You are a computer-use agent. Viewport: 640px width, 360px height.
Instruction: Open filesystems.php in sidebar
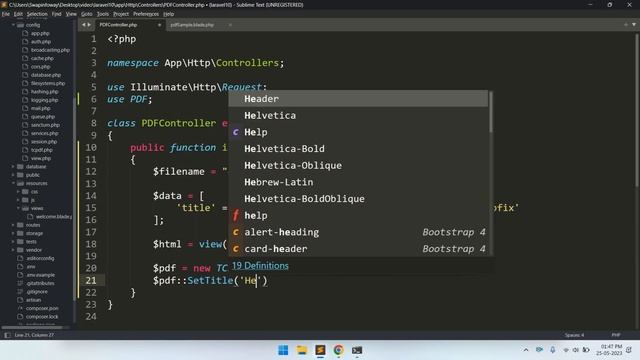(x=48, y=83)
